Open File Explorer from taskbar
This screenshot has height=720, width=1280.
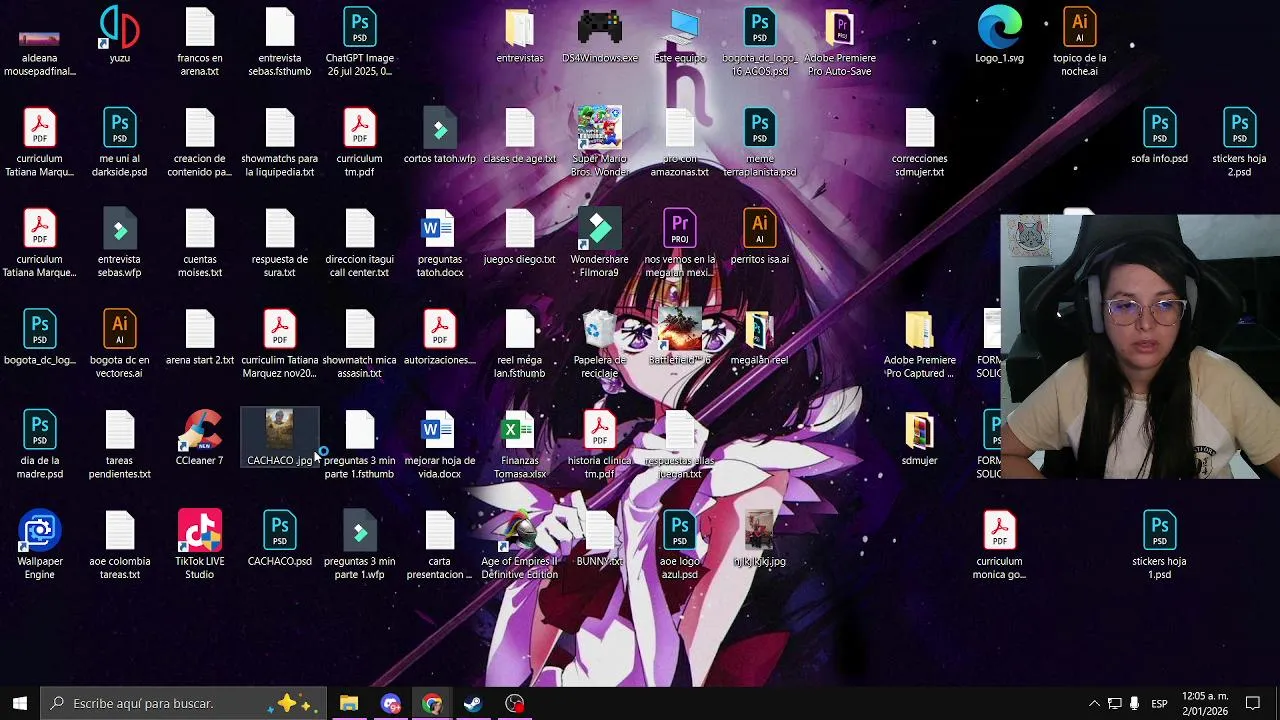(x=348, y=703)
